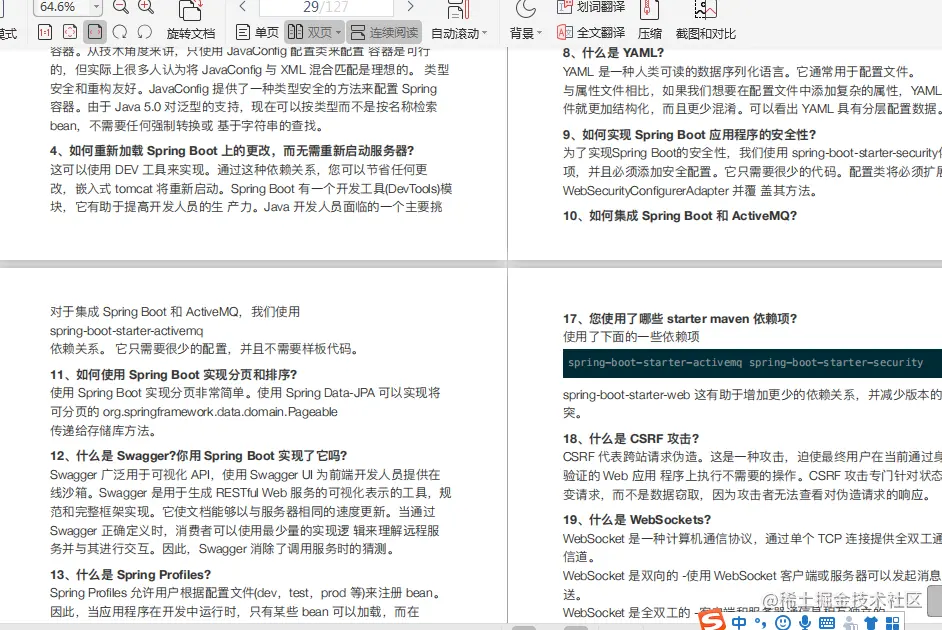942x630 pixels.
Task: Select the actual size 1:1 icon
Action: (x=45, y=32)
